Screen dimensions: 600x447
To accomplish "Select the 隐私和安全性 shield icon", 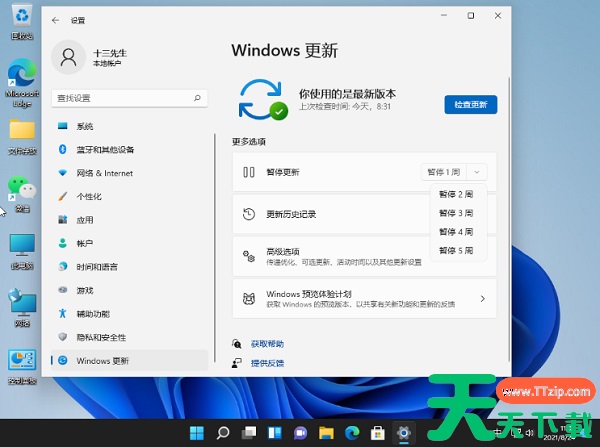I will point(63,337).
